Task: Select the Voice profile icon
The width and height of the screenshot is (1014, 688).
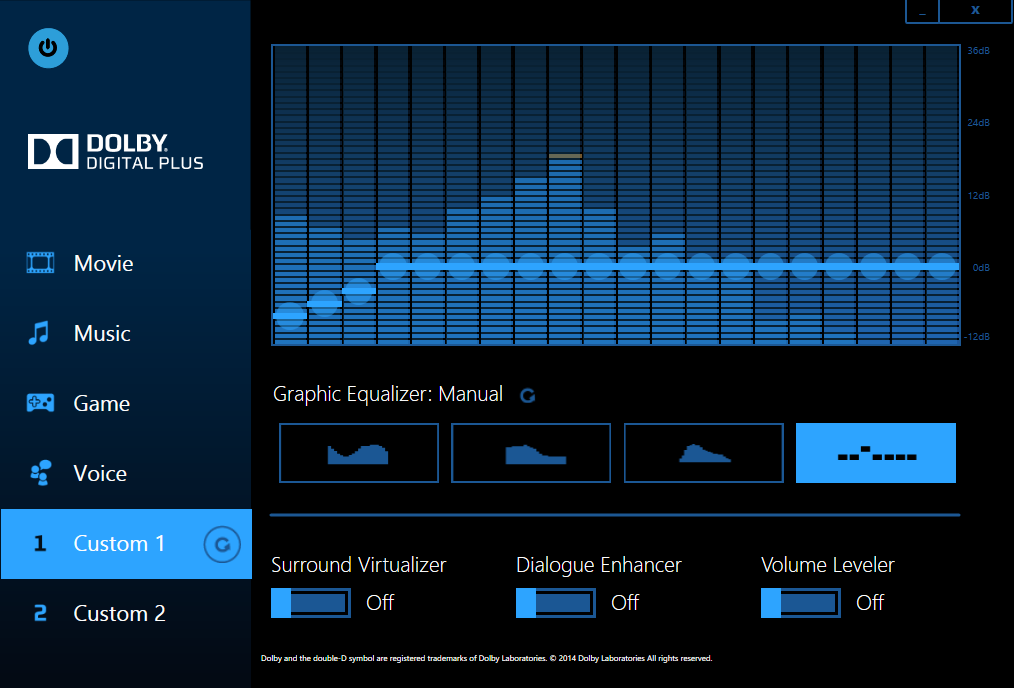Action: point(37,472)
